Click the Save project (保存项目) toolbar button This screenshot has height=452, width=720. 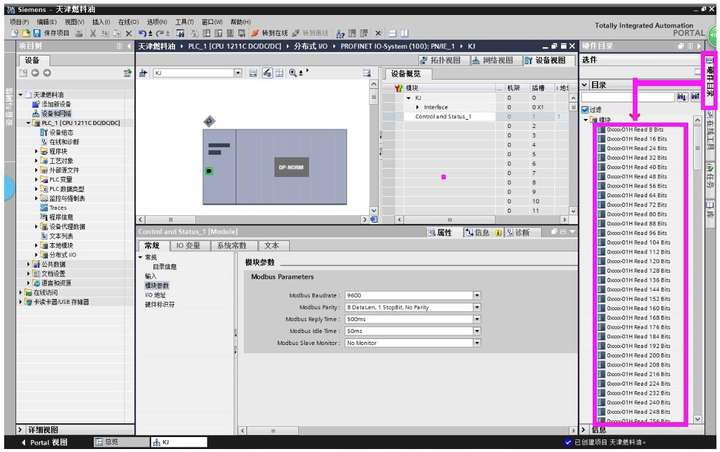tap(51, 33)
